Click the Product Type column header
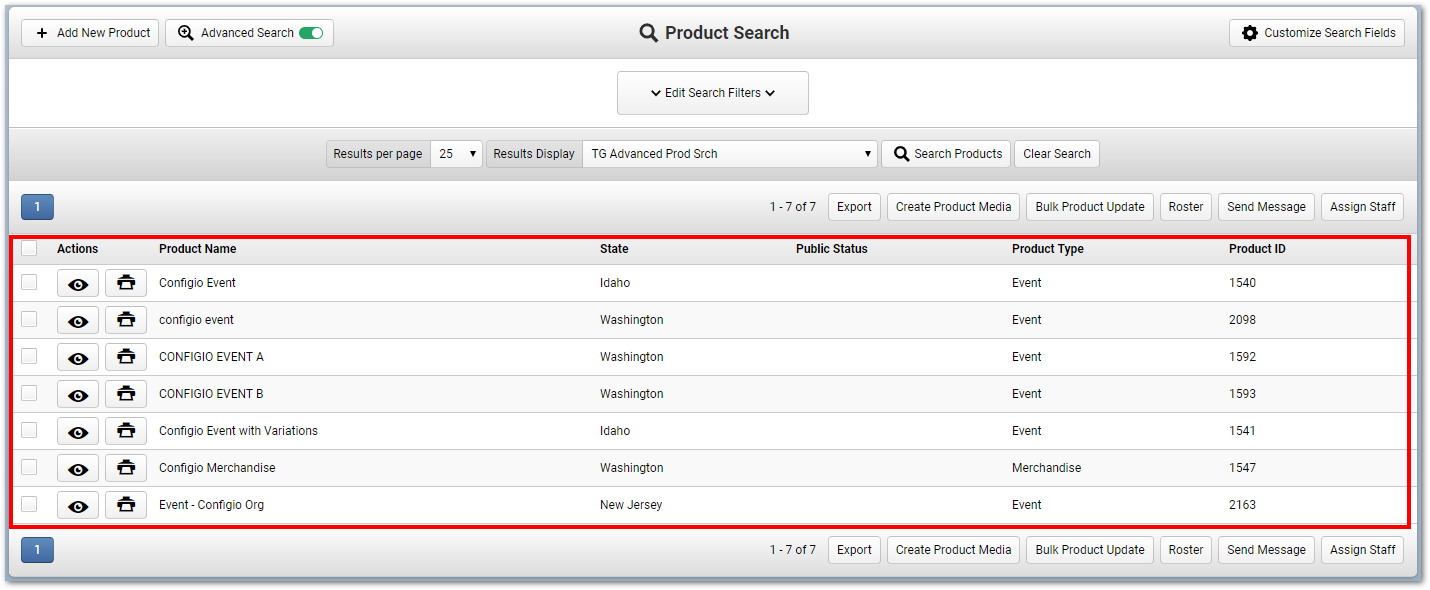This screenshot has width=1430, height=590. (x=1048, y=249)
